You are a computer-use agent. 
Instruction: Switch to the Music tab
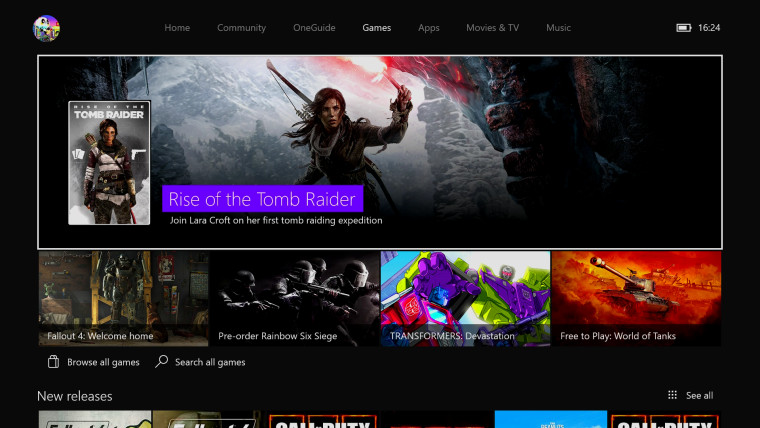coord(558,28)
